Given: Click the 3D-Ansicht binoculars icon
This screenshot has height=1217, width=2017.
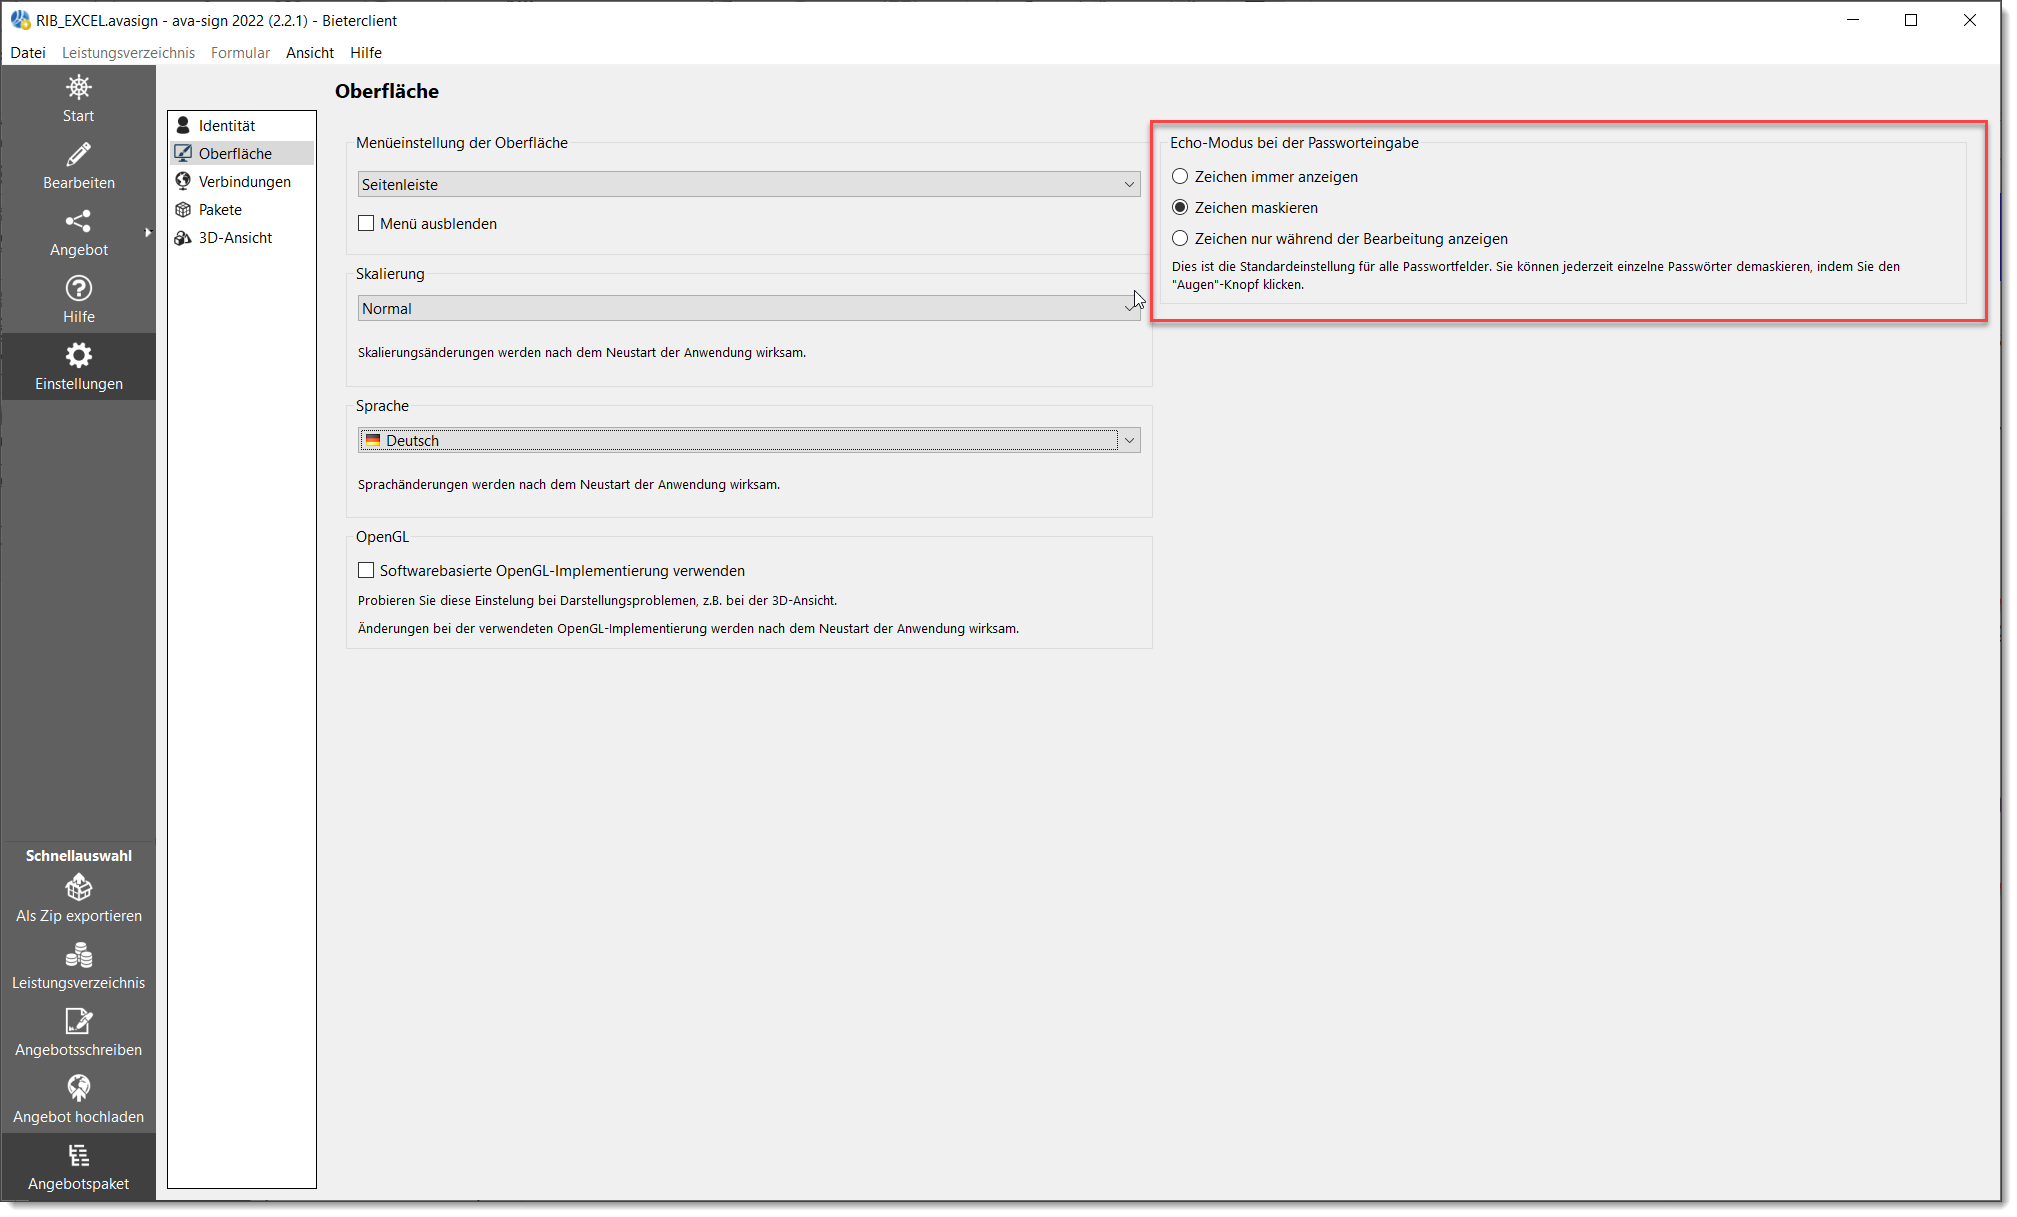Looking at the screenshot, I should pyautogui.click(x=183, y=237).
